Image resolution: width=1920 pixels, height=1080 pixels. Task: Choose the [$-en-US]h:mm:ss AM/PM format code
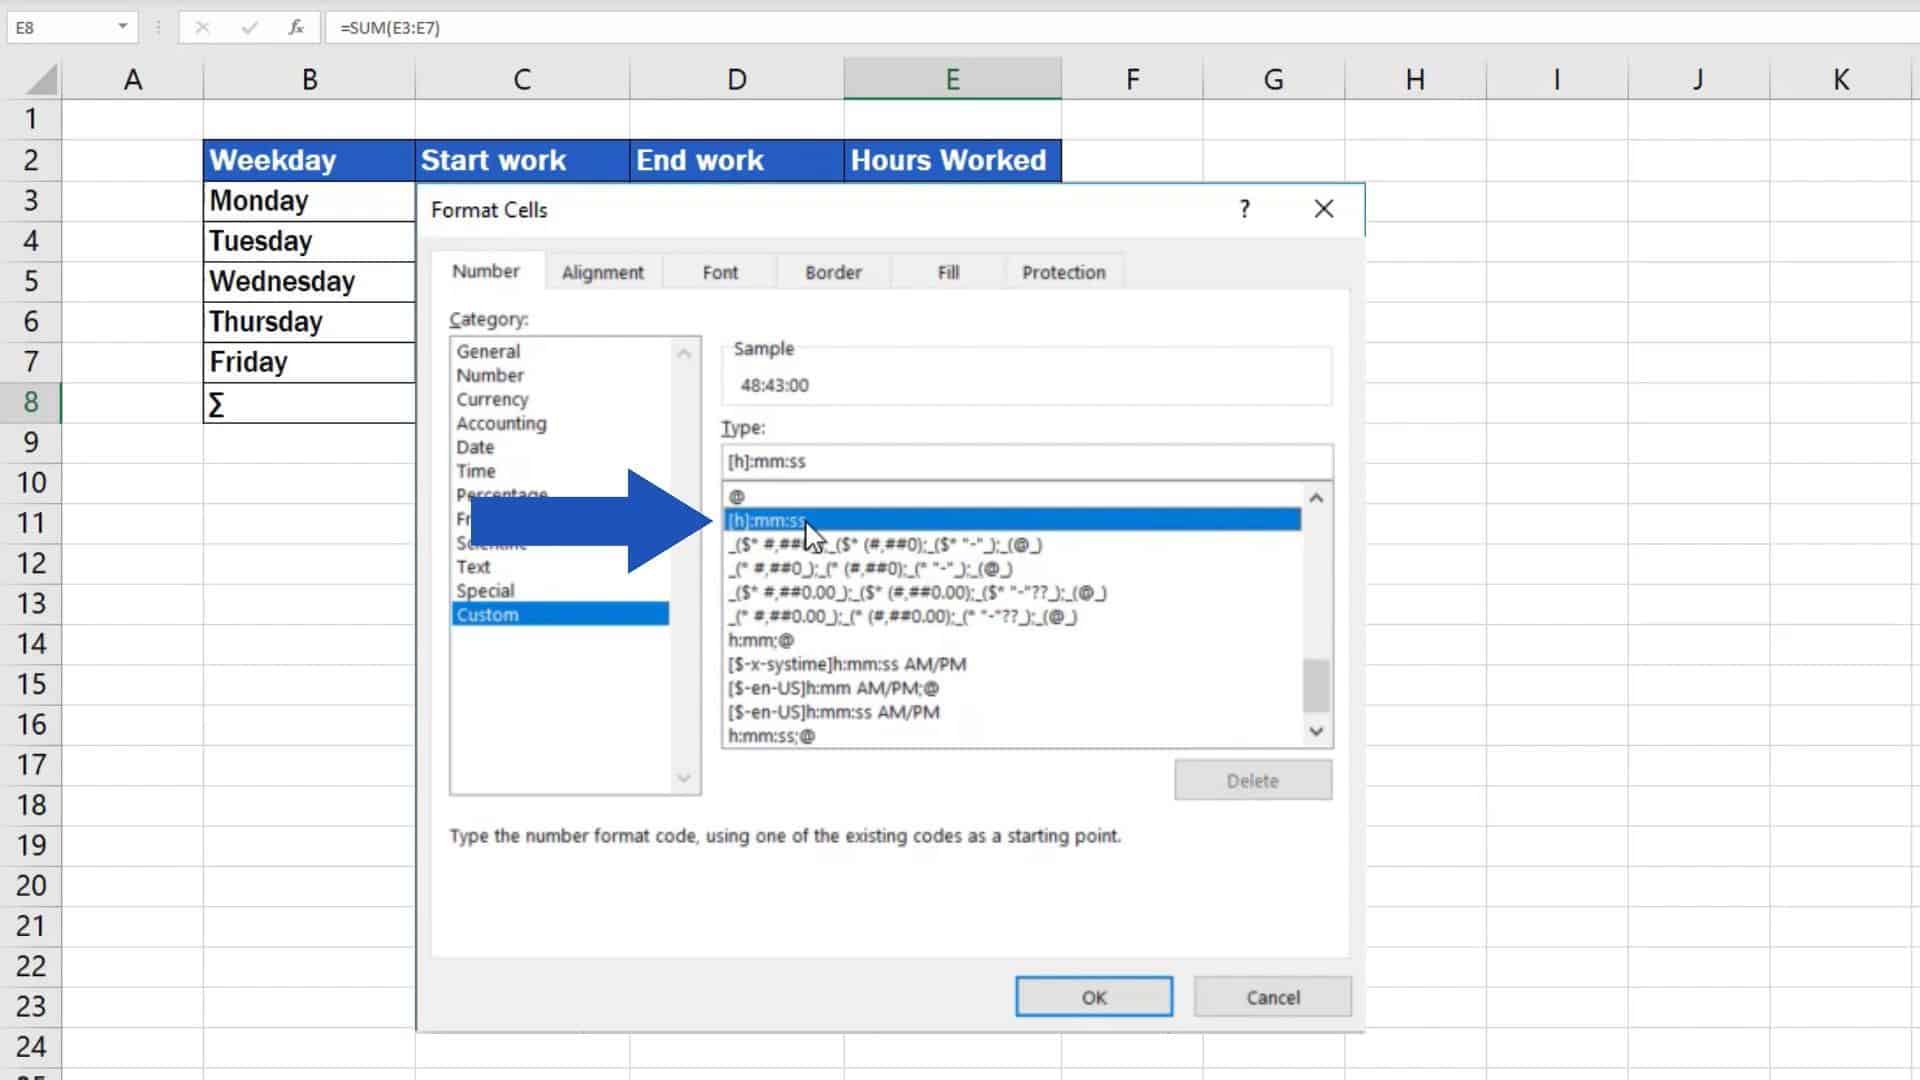(x=836, y=712)
